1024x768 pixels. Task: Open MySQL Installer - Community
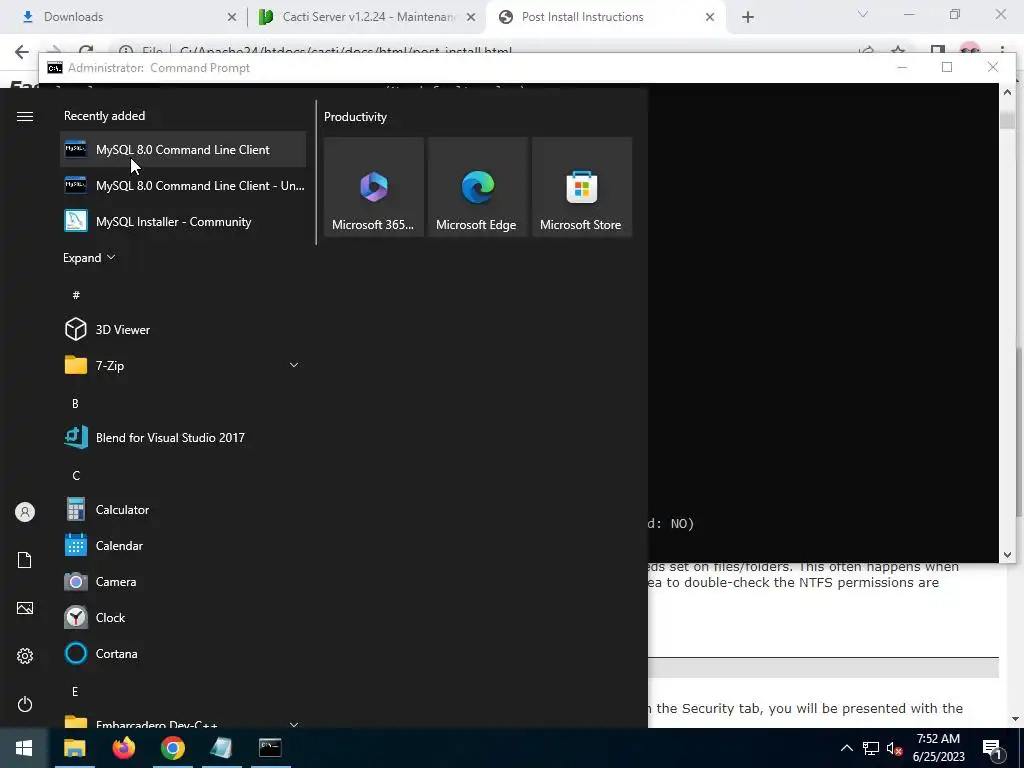pos(183,221)
